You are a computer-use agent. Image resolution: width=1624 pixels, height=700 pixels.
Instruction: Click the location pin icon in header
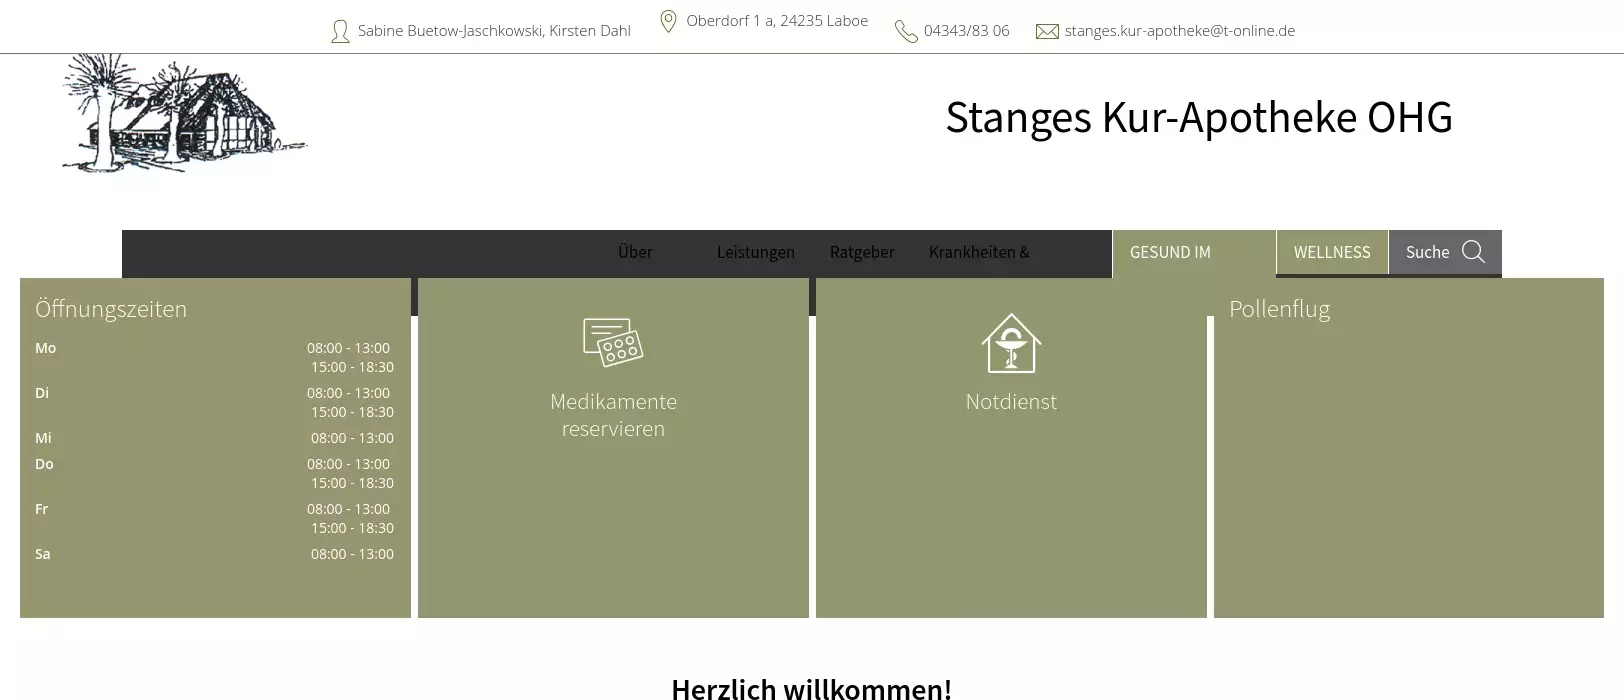click(x=668, y=21)
